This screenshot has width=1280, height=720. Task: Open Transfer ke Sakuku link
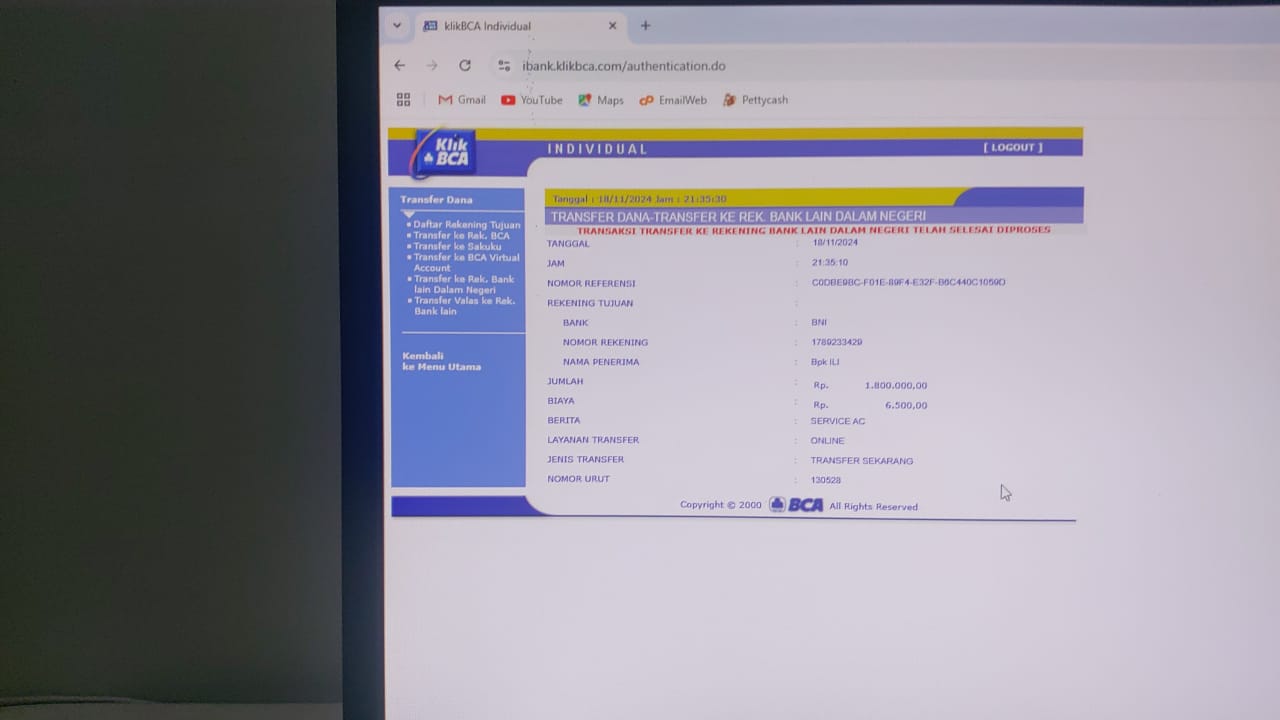pyautogui.click(x=457, y=247)
